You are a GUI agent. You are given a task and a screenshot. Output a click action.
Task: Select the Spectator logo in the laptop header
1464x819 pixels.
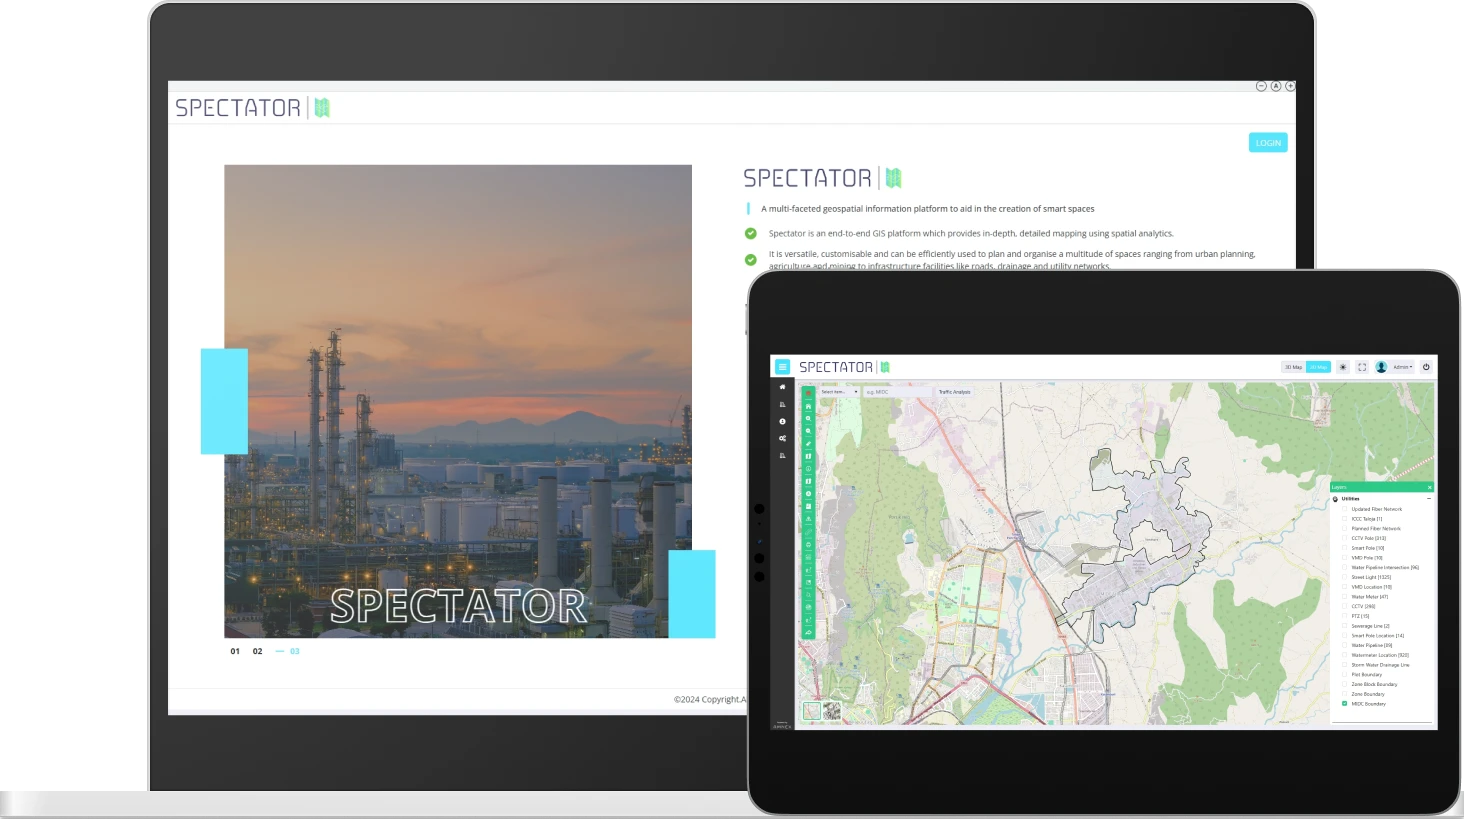(253, 107)
